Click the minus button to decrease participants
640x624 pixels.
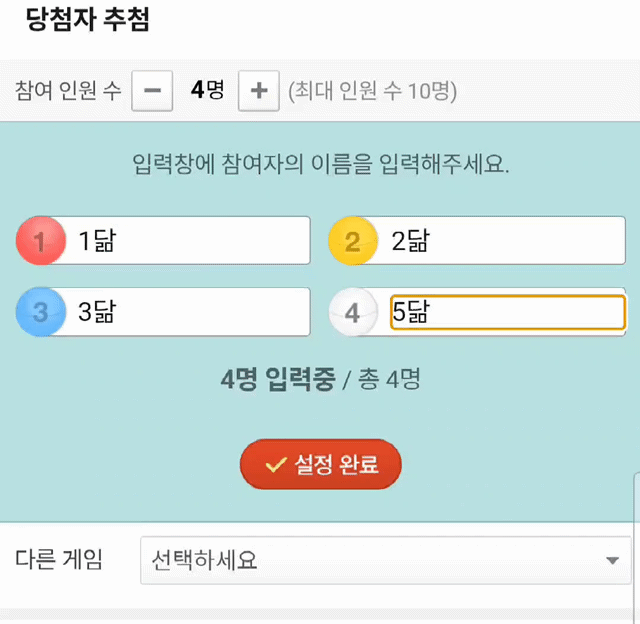pyautogui.click(x=152, y=91)
